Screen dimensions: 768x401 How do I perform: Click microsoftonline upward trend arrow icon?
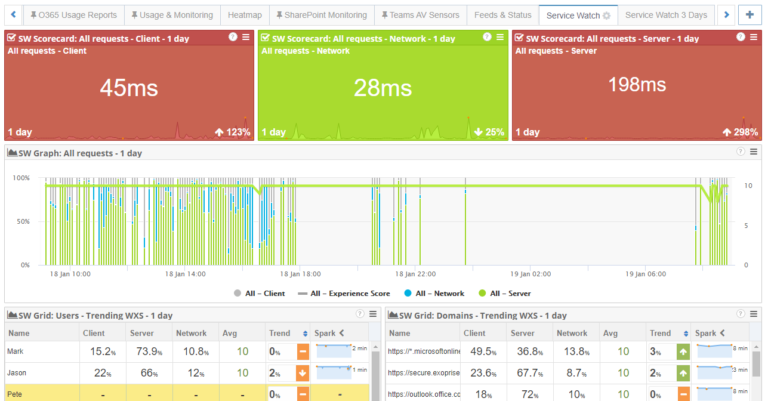[683, 352]
